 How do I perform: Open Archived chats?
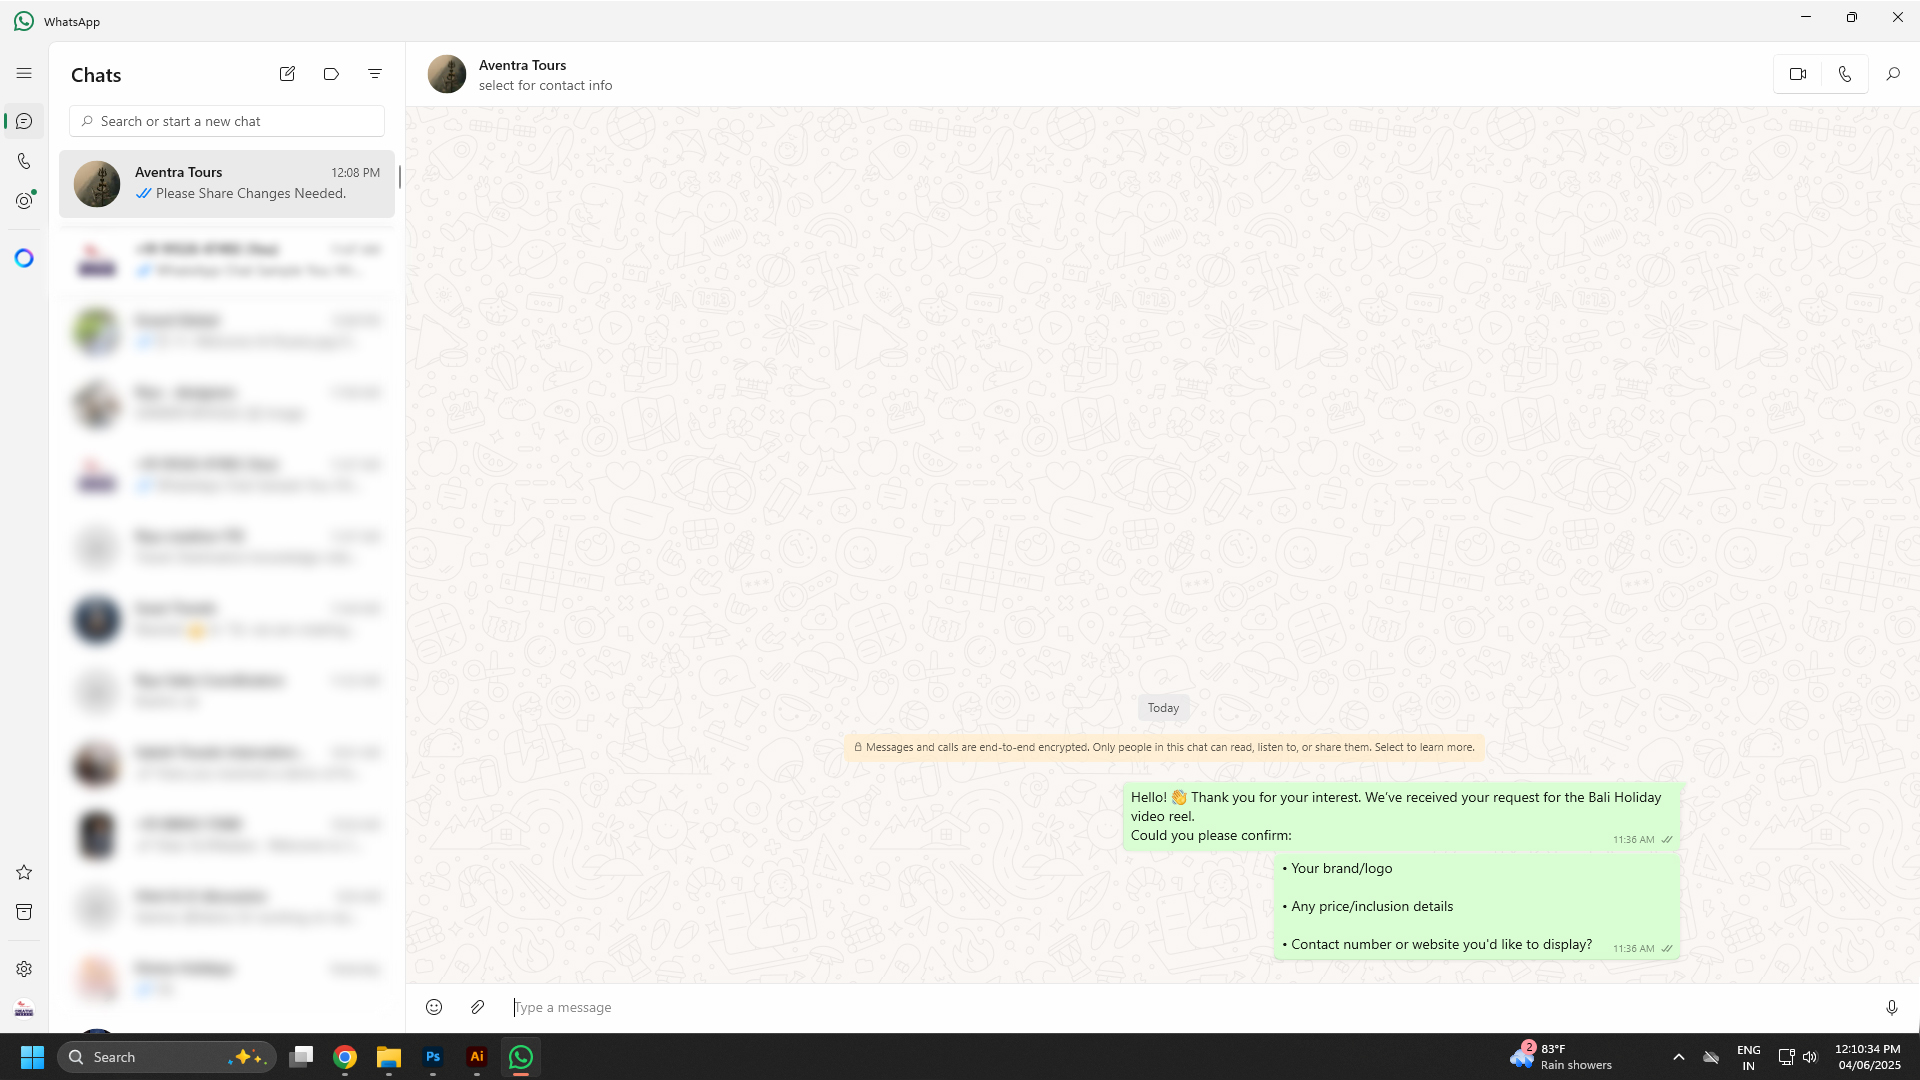(24, 912)
